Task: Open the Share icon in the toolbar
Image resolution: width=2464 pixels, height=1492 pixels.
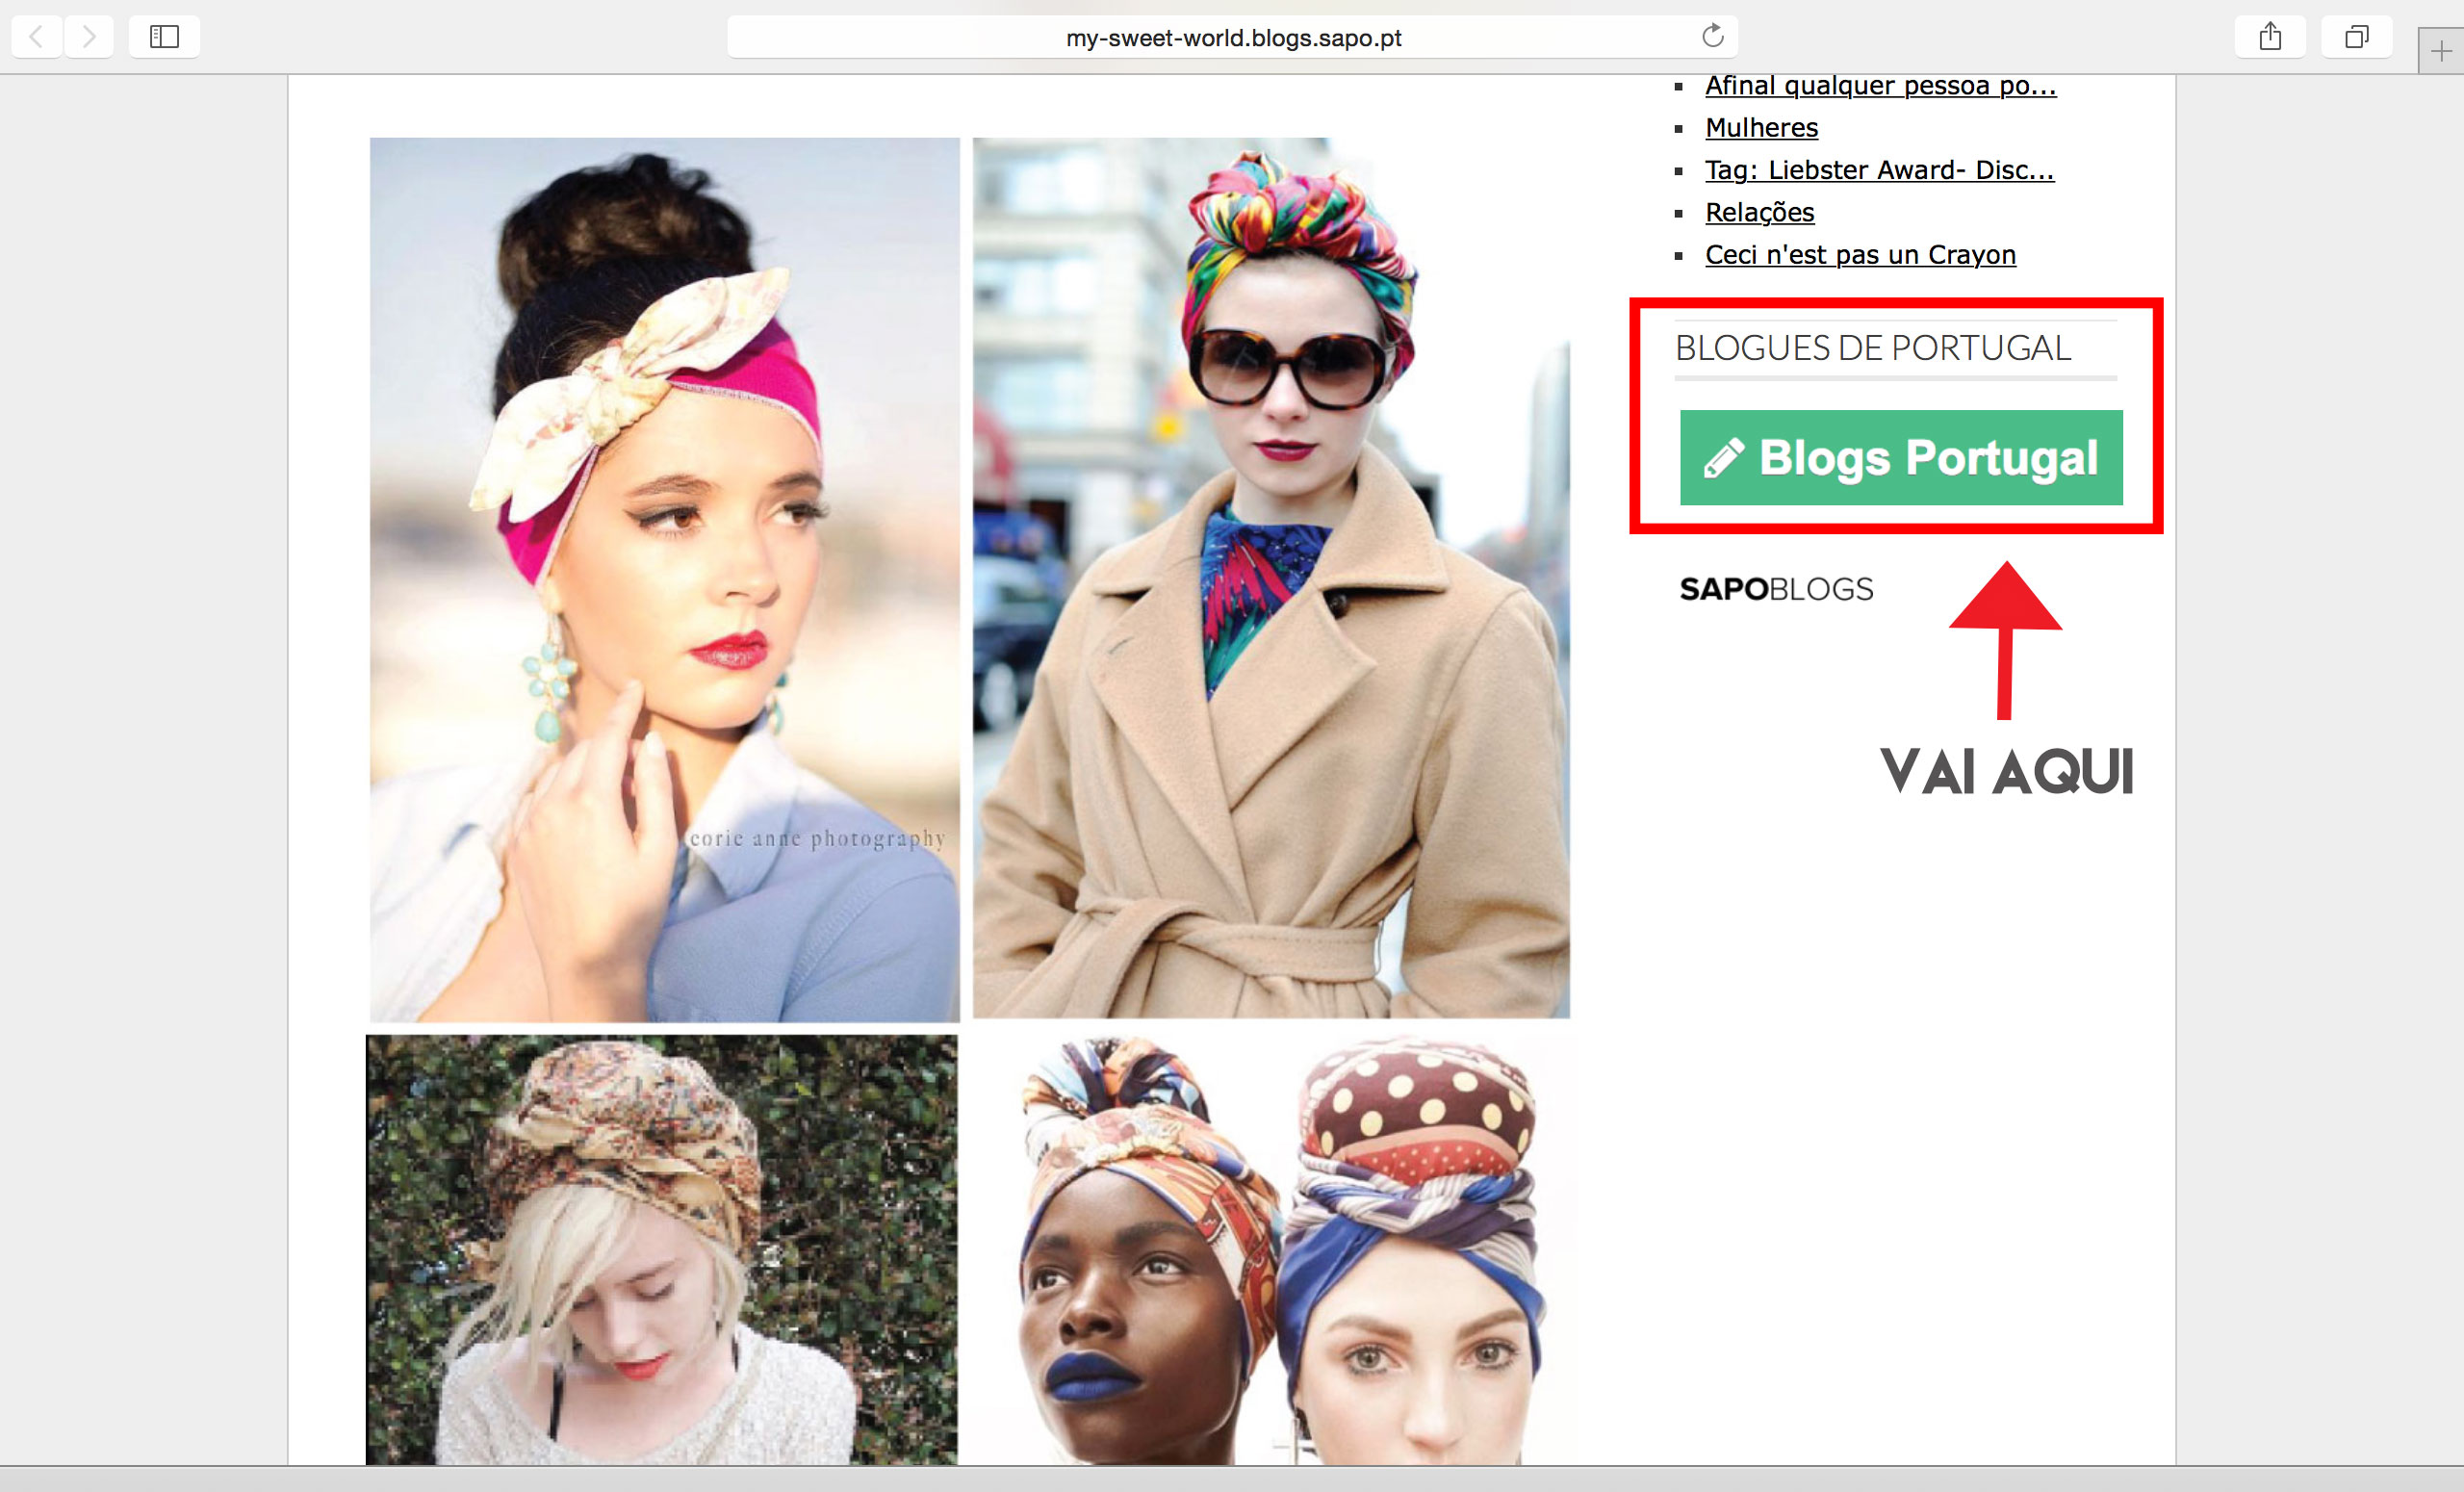Action: coord(2270,37)
